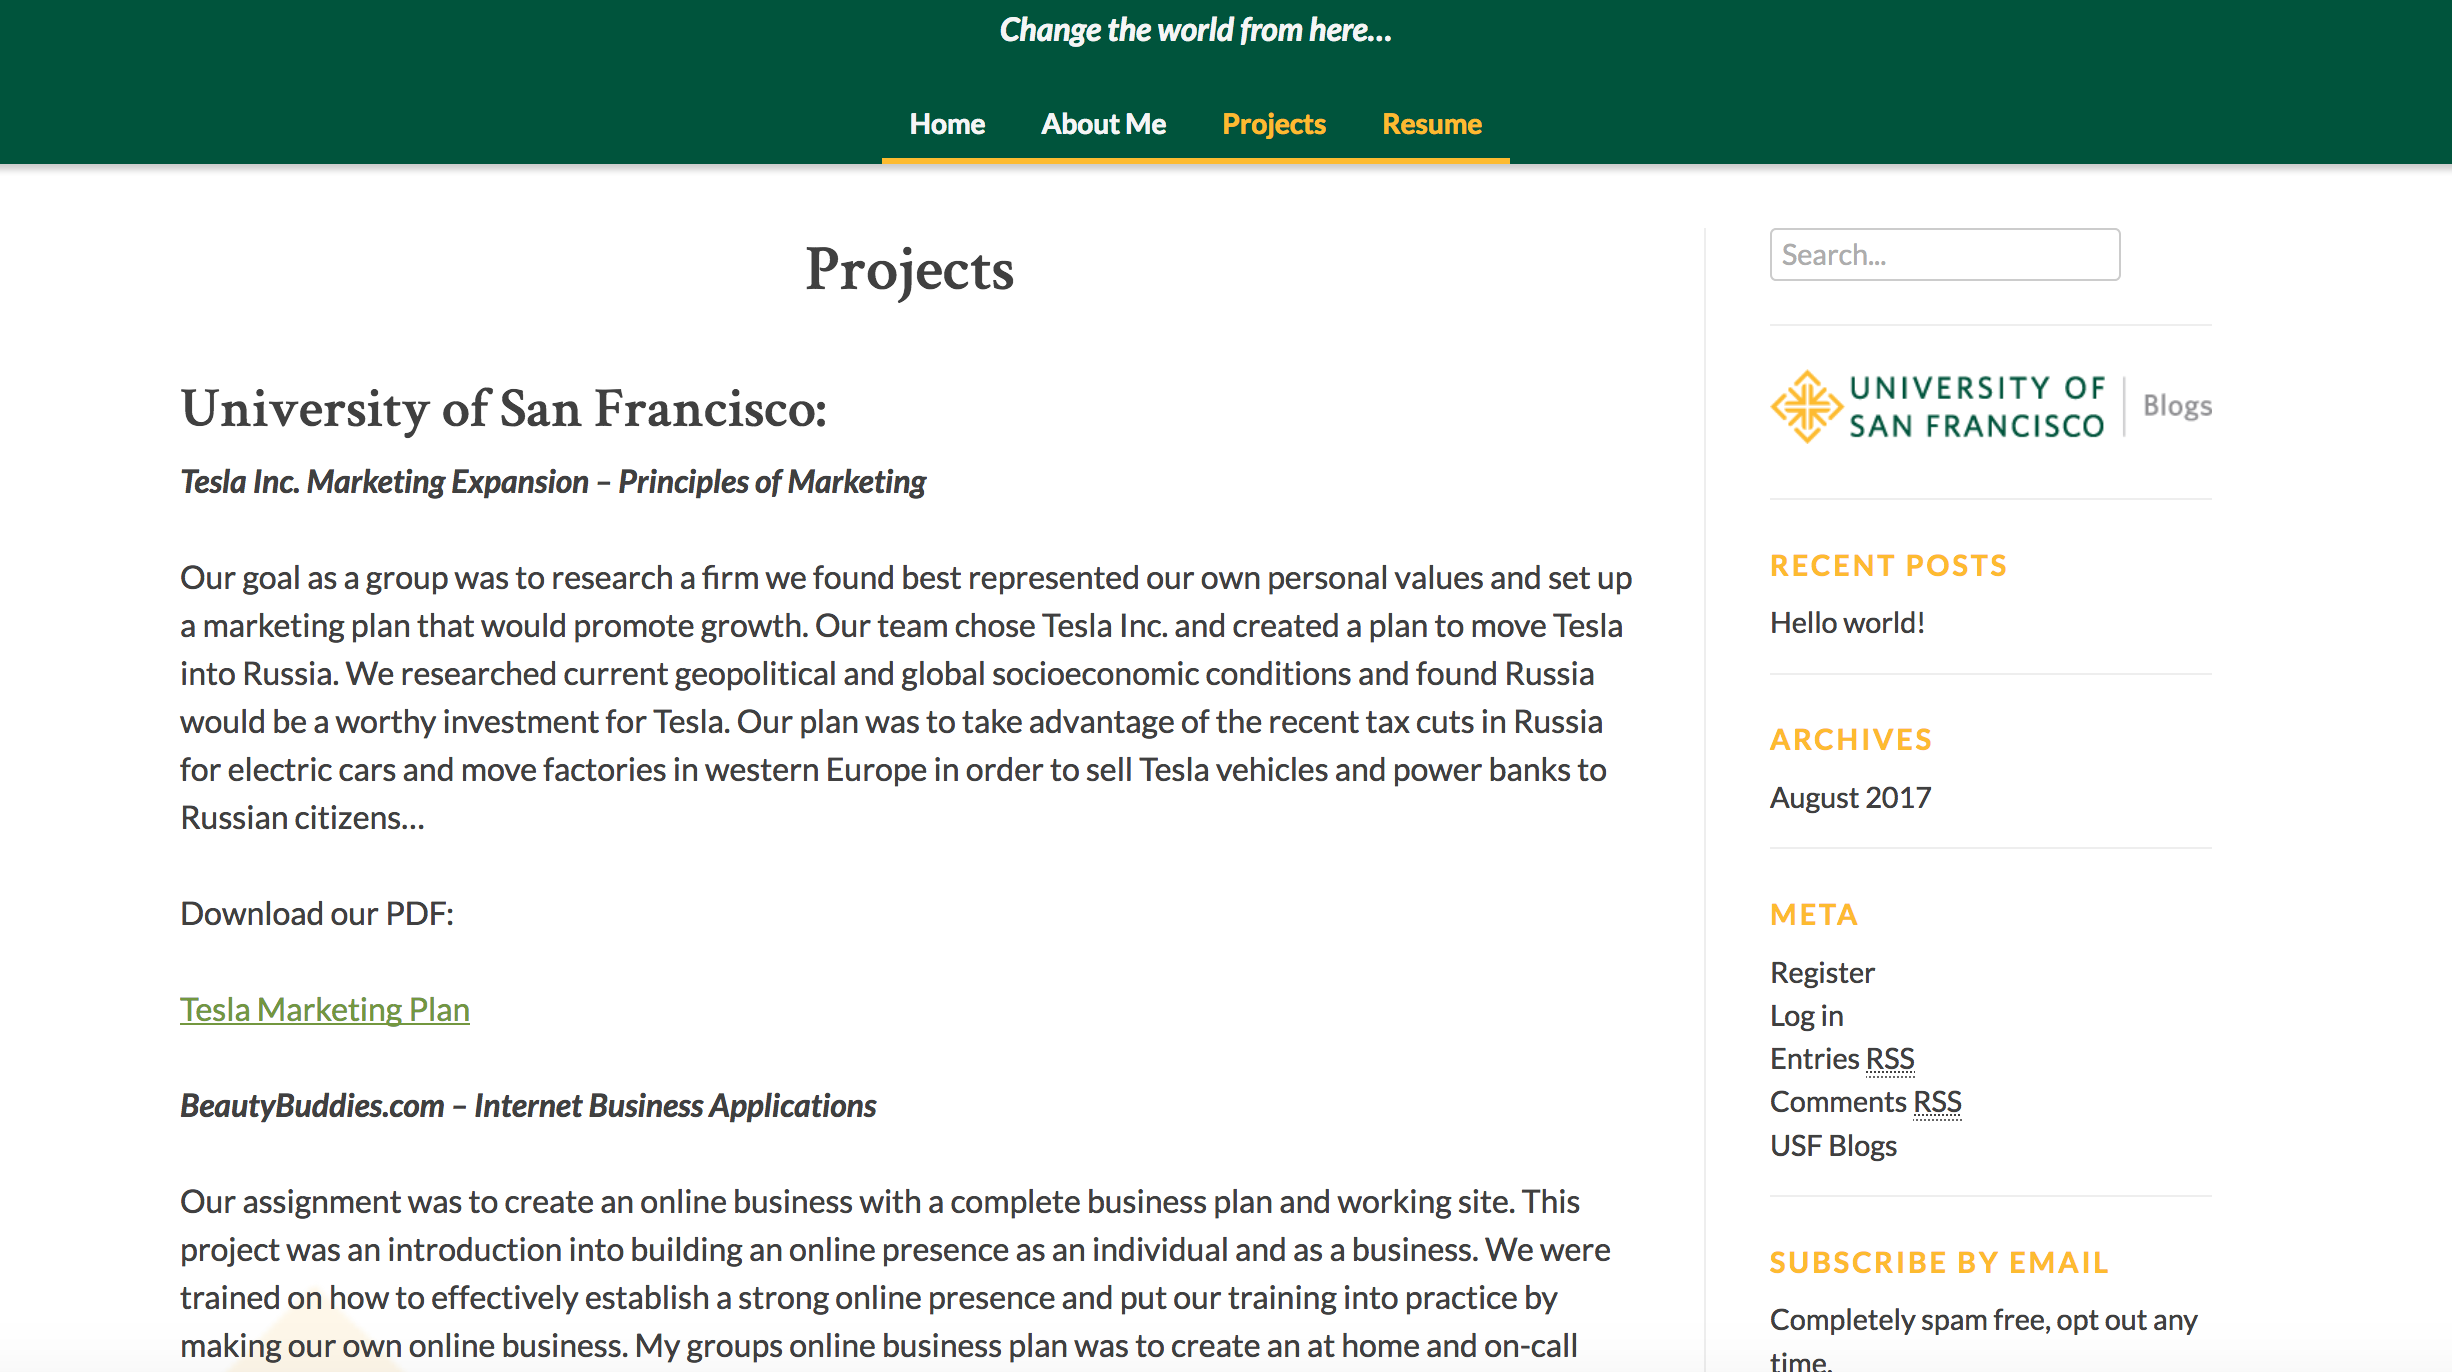Visit the USF Blogs link
This screenshot has height=1372, width=2452.
tap(1833, 1146)
